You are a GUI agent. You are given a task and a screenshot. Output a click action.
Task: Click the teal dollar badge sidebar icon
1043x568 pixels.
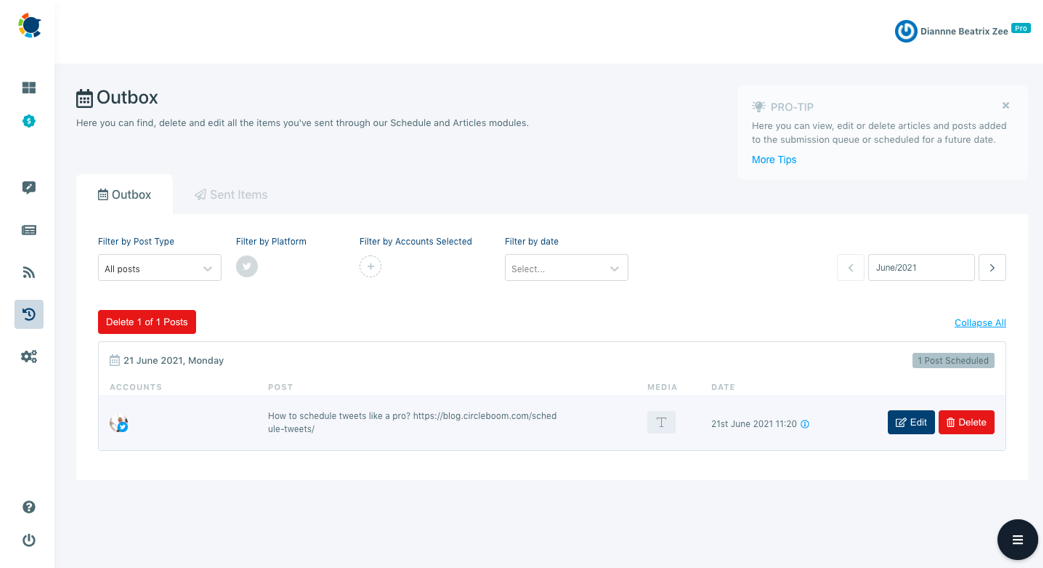coord(29,121)
